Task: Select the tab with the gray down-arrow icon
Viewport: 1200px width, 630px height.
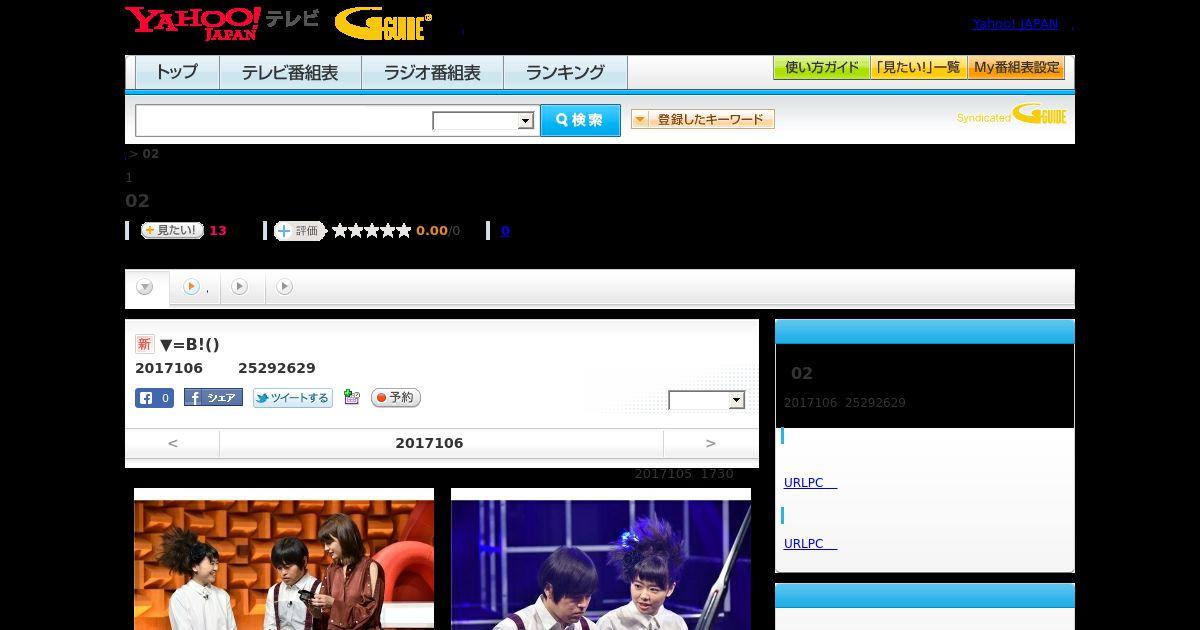Action: pos(146,288)
